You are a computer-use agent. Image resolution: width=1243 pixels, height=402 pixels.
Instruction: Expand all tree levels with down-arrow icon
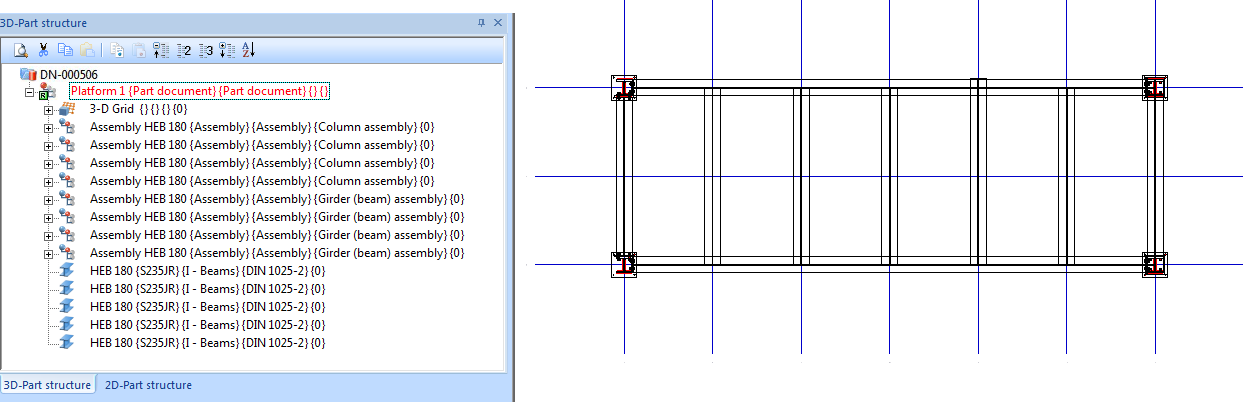coord(227,49)
